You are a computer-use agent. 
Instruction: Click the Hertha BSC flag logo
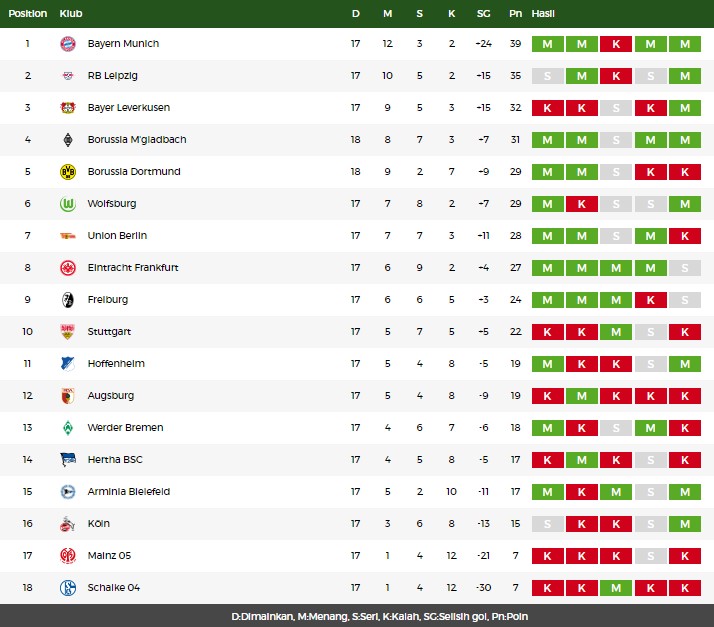tap(68, 459)
